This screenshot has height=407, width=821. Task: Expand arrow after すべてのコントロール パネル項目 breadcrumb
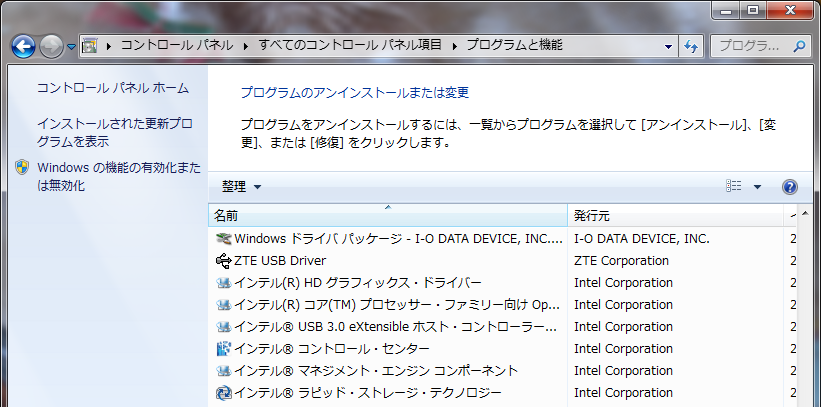[454, 46]
